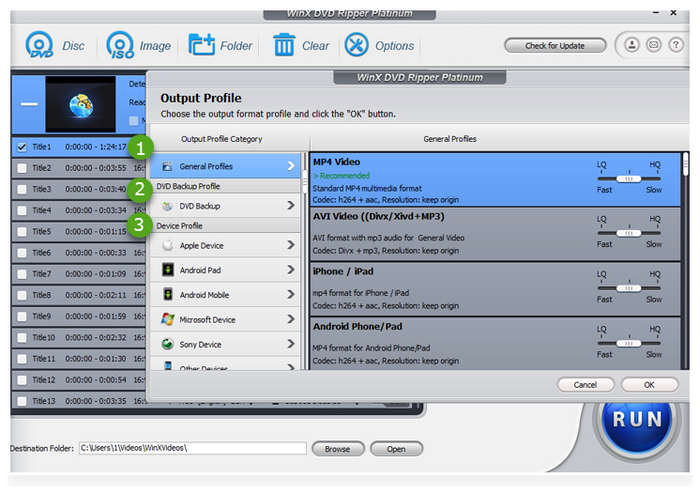Click the Open folder button
The width and height of the screenshot is (700, 494).
tap(396, 449)
